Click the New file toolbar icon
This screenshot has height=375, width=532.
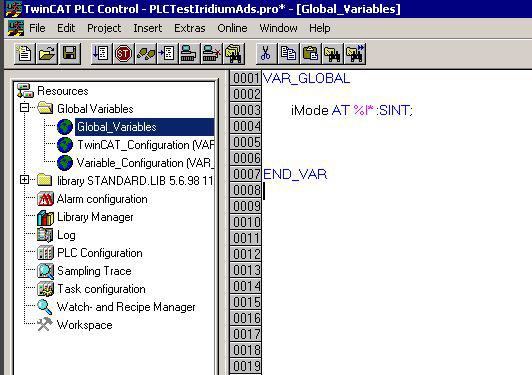25,53
